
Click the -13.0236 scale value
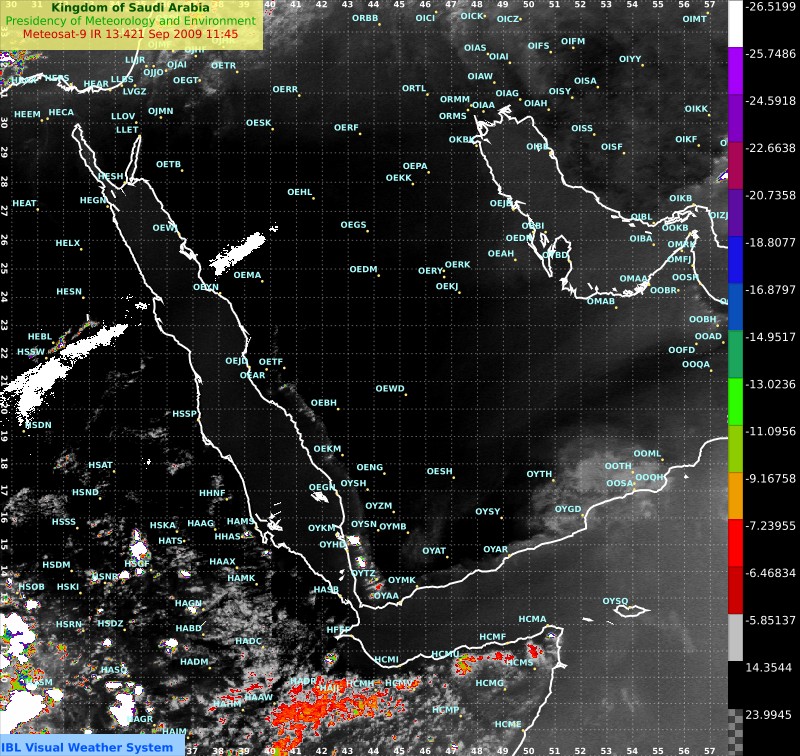[770, 384]
